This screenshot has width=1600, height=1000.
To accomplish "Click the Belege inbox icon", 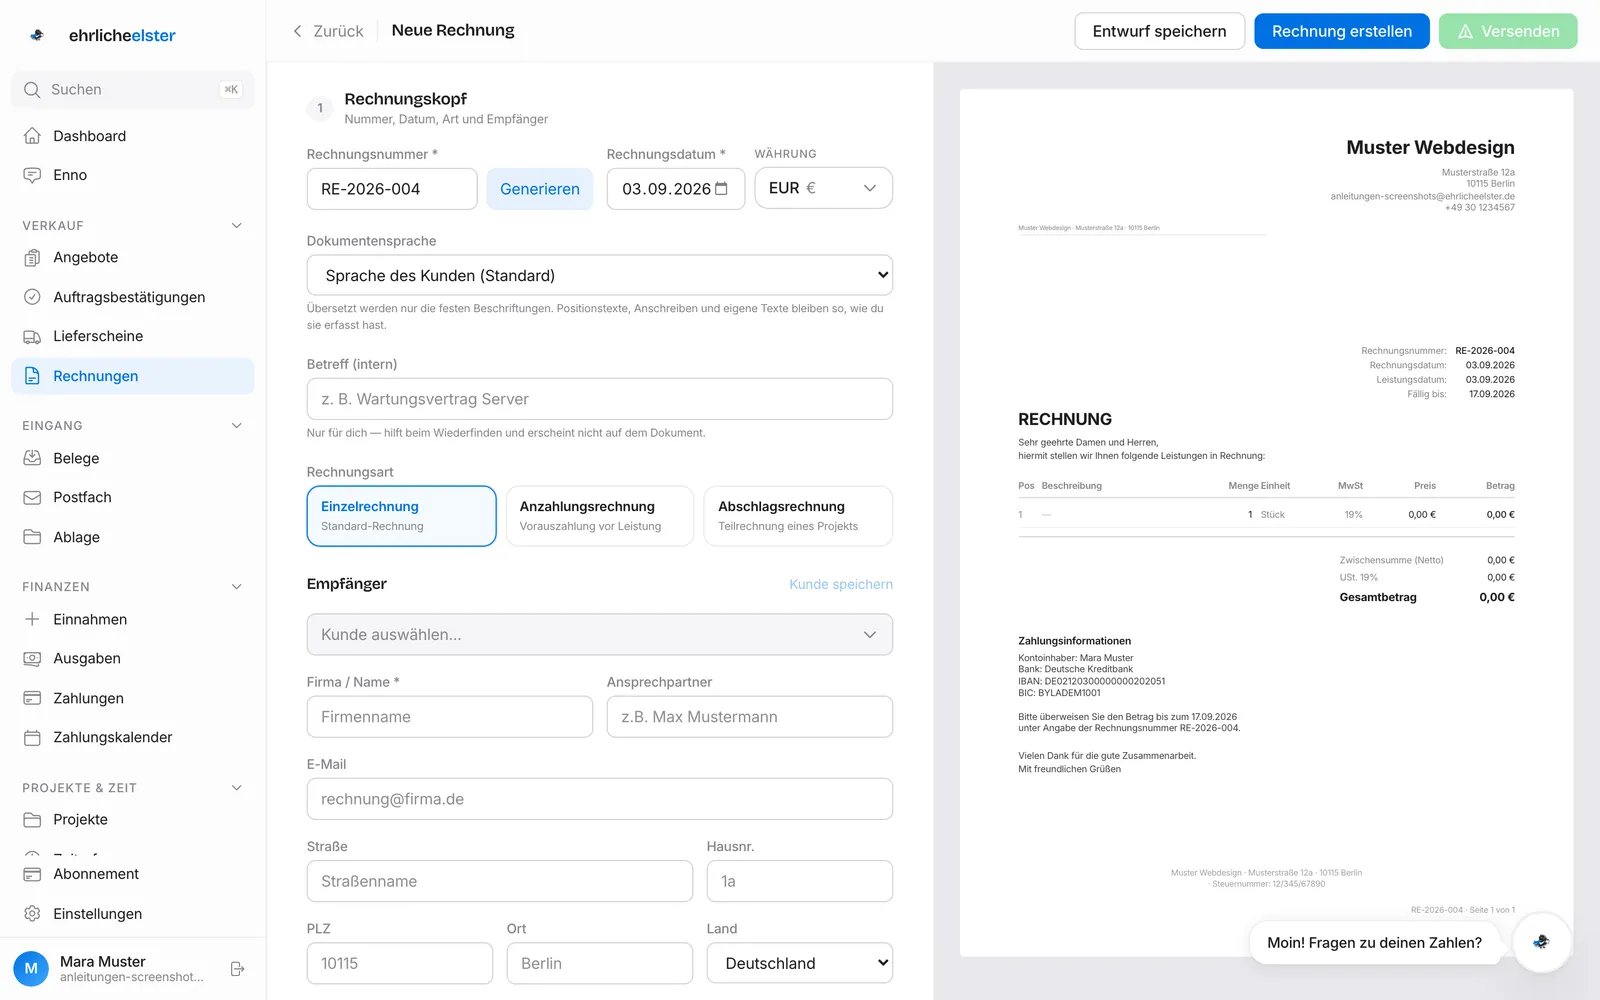I will pos(32,458).
